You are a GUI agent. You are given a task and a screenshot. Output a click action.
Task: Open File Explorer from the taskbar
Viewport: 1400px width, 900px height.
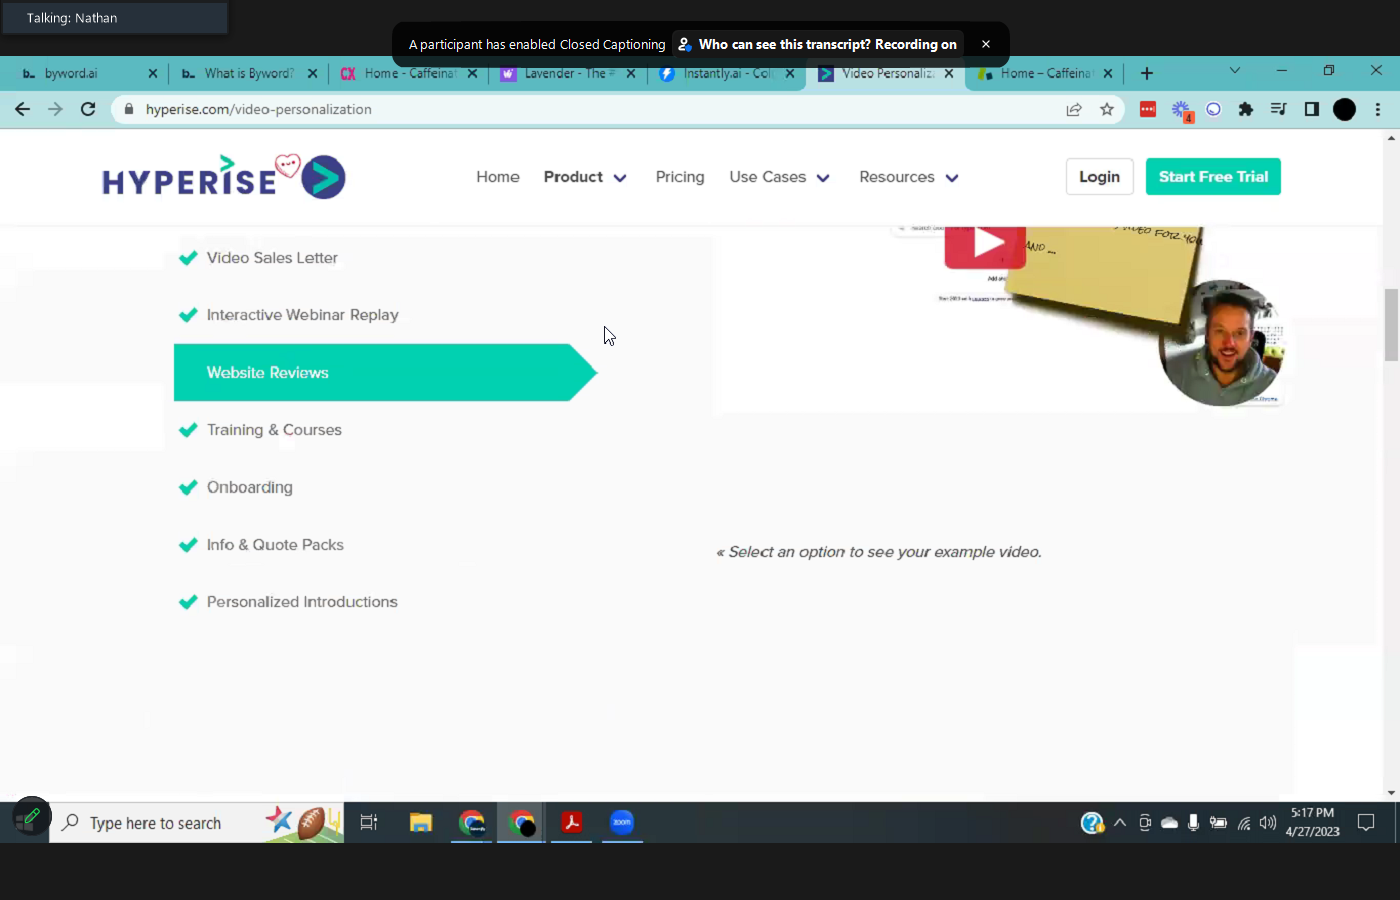420,822
